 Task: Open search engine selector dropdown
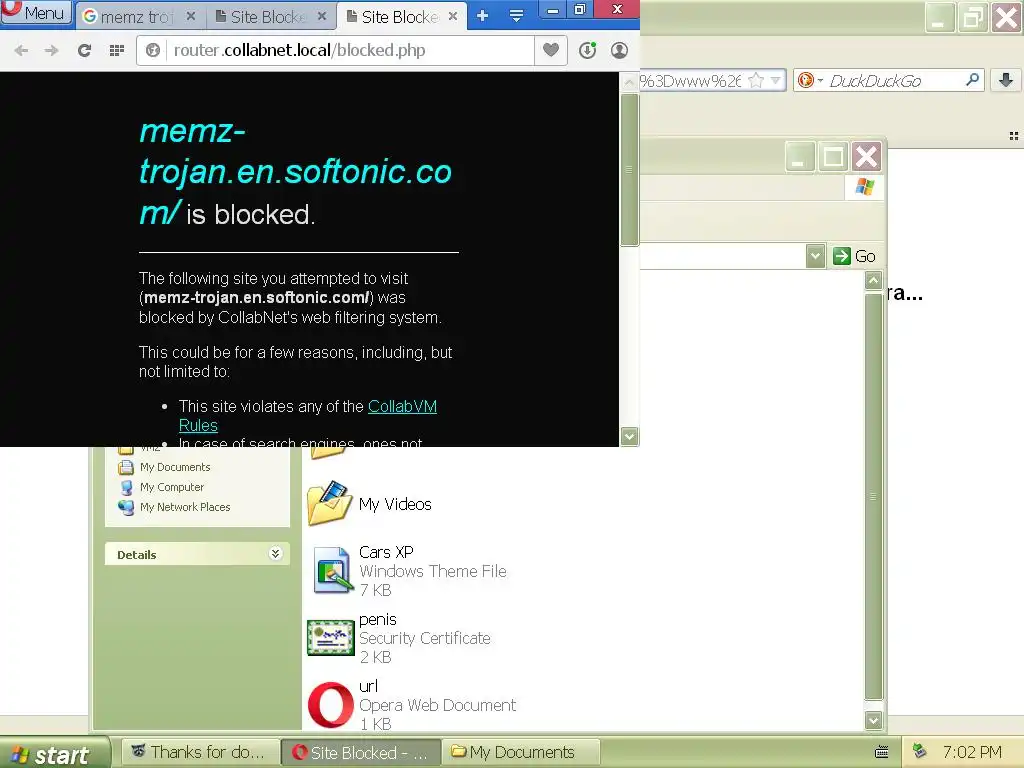pyautogui.click(x=810, y=80)
